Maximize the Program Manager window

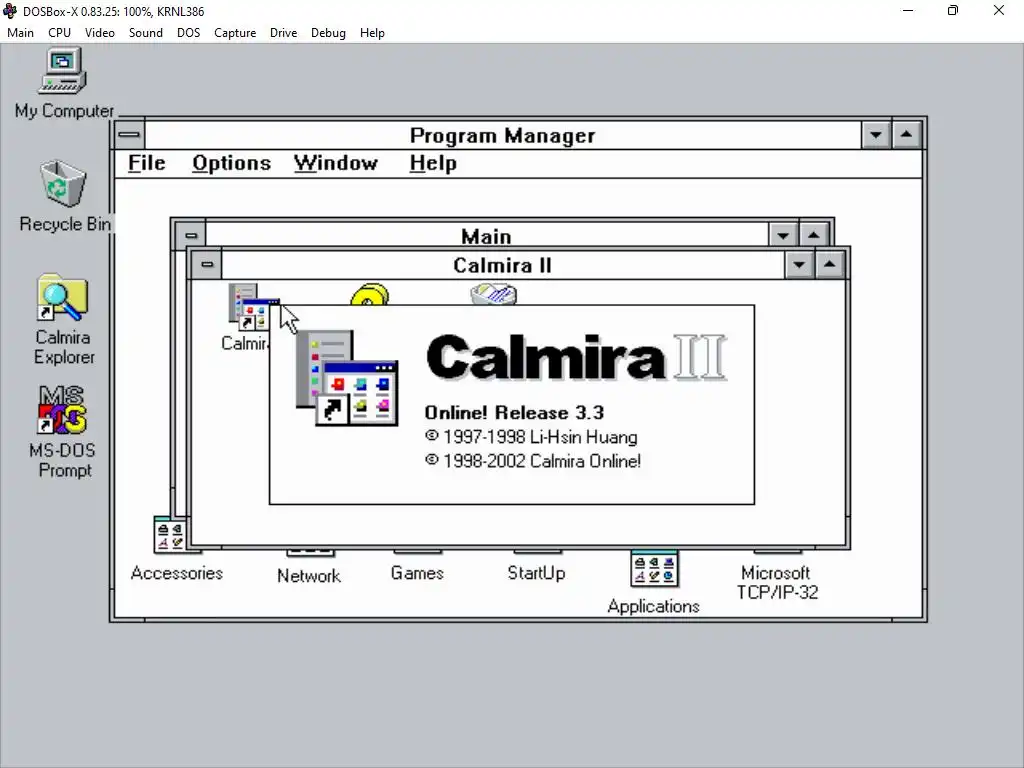coord(906,135)
